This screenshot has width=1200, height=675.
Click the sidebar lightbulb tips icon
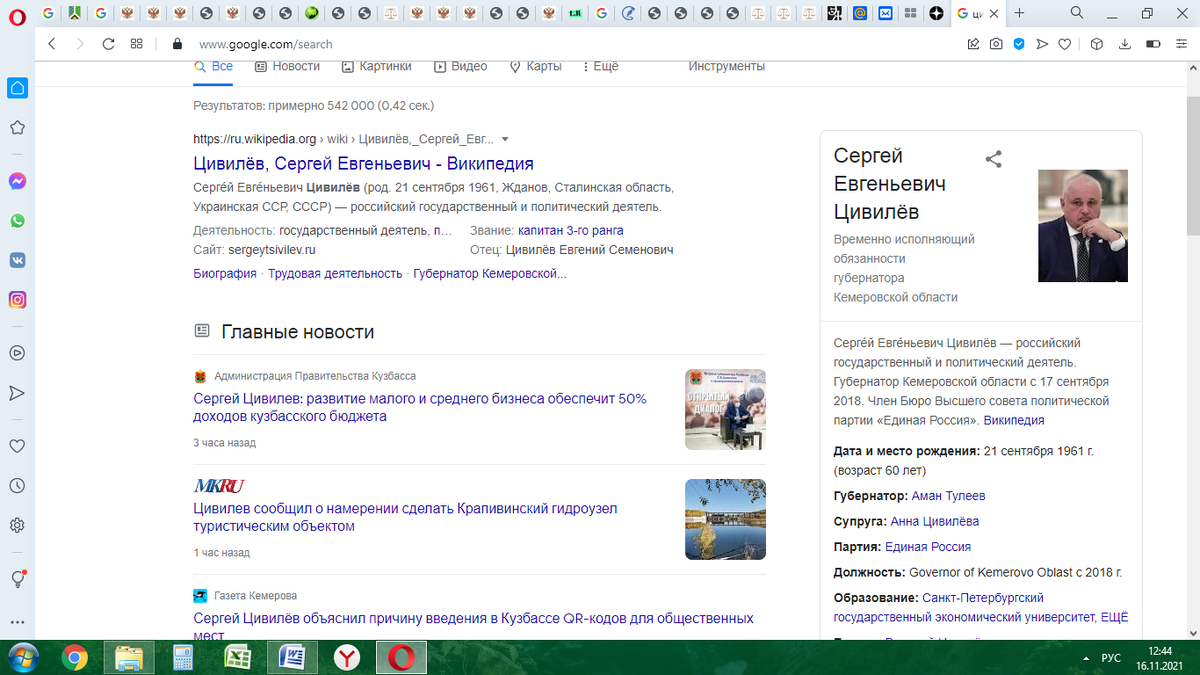point(17,579)
